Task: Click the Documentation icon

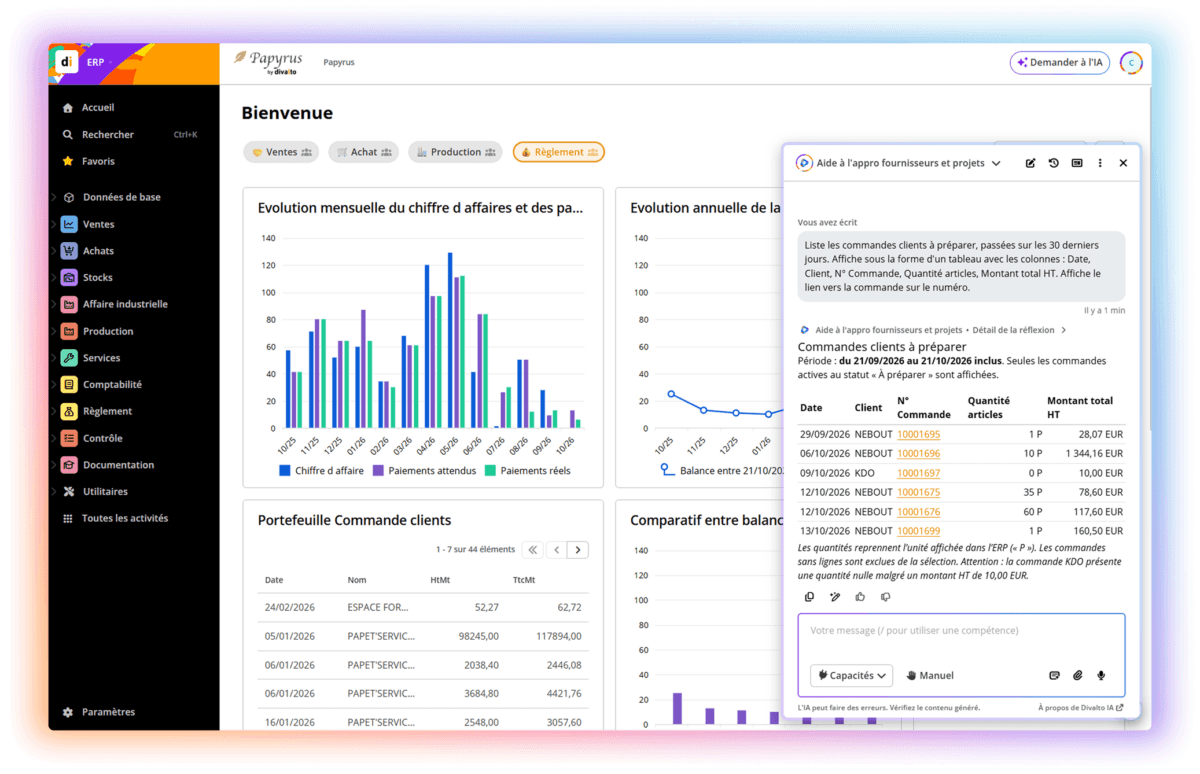Action: point(69,465)
